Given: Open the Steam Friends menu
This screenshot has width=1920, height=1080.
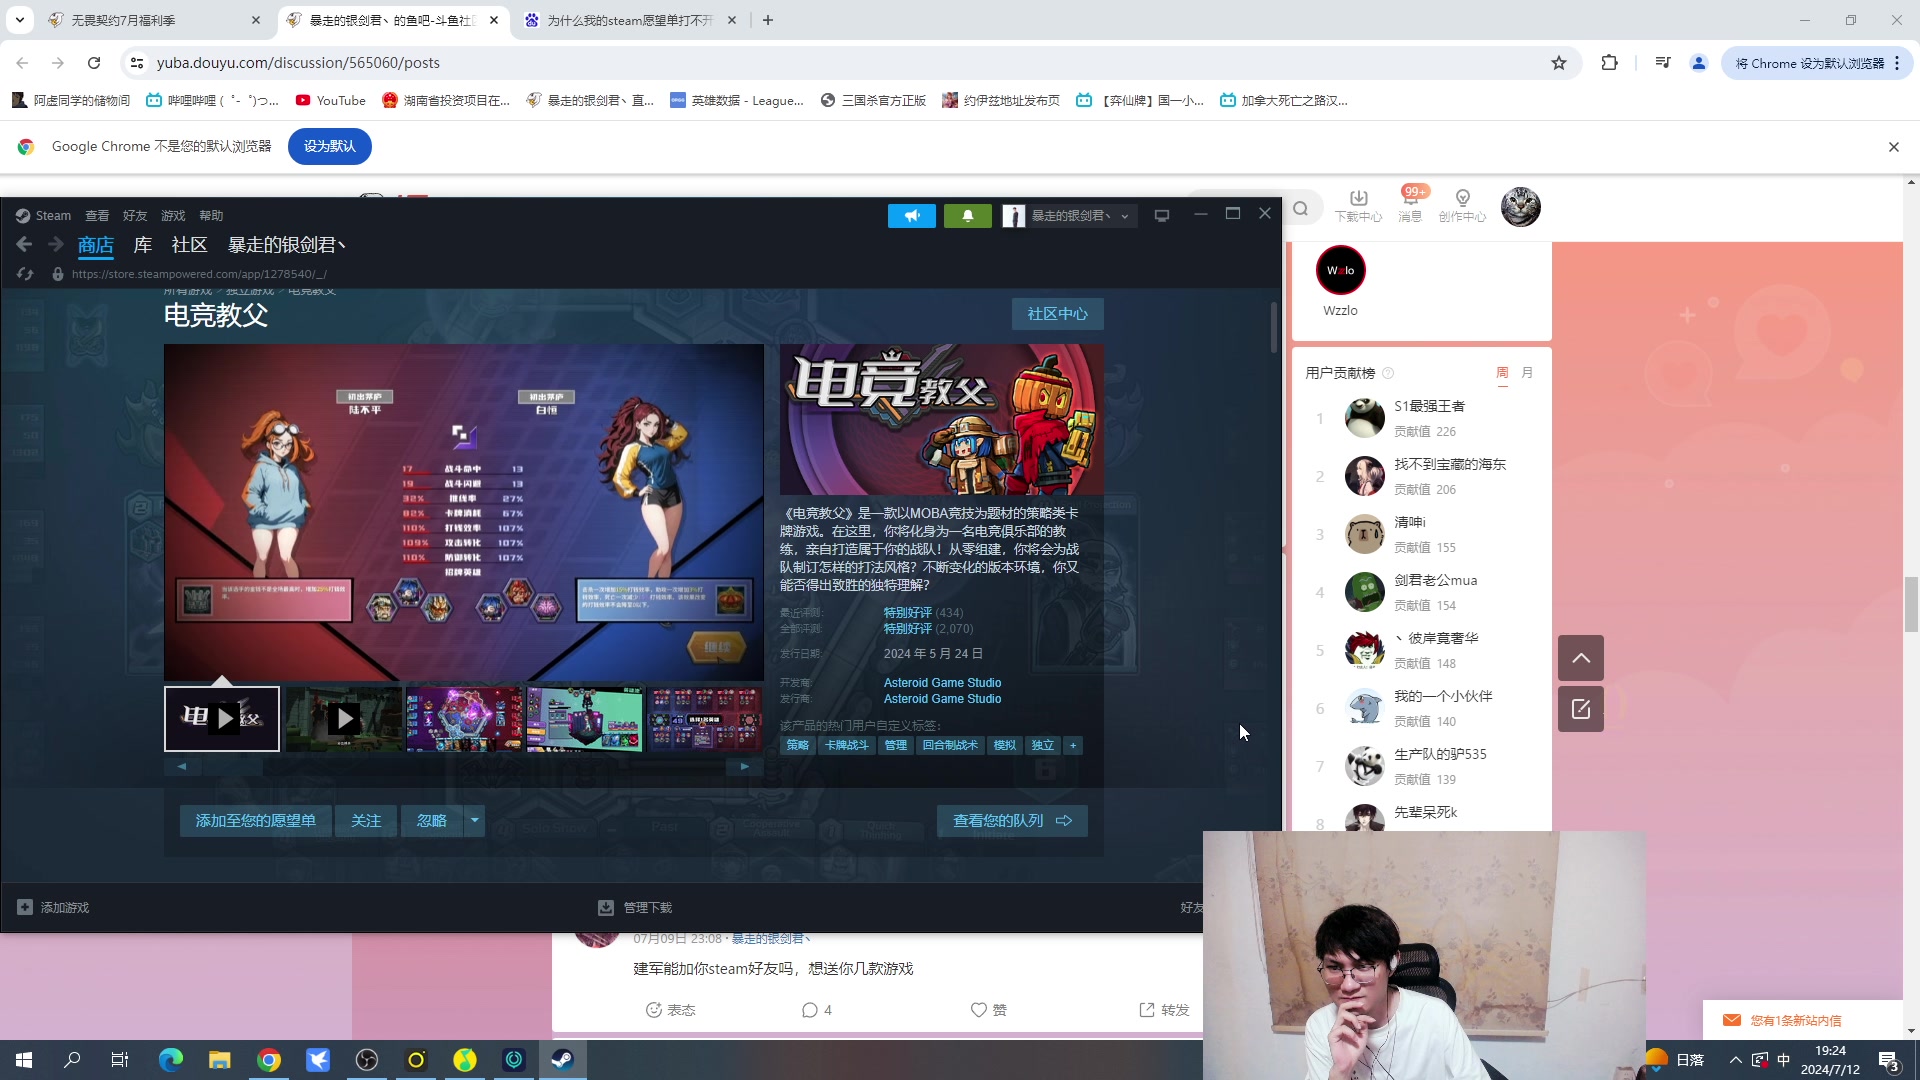Looking at the screenshot, I should (135, 216).
